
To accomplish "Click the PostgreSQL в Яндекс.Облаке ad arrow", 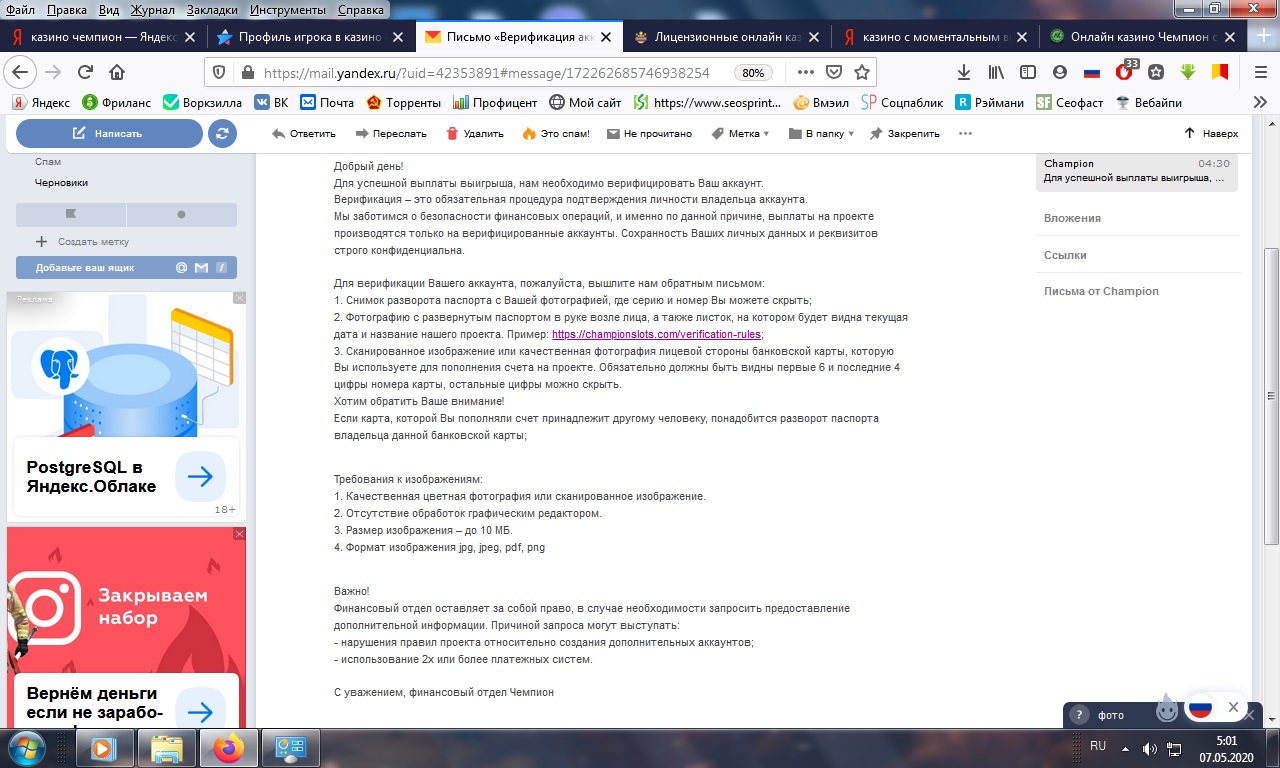I will [x=200, y=477].
